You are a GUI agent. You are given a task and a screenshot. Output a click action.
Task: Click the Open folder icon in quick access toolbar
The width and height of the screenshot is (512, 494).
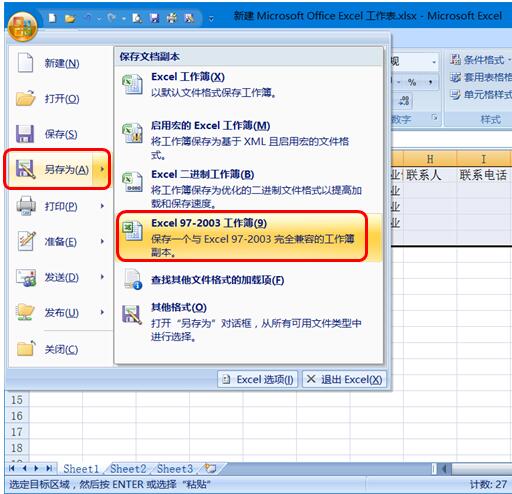click(70, 18)
